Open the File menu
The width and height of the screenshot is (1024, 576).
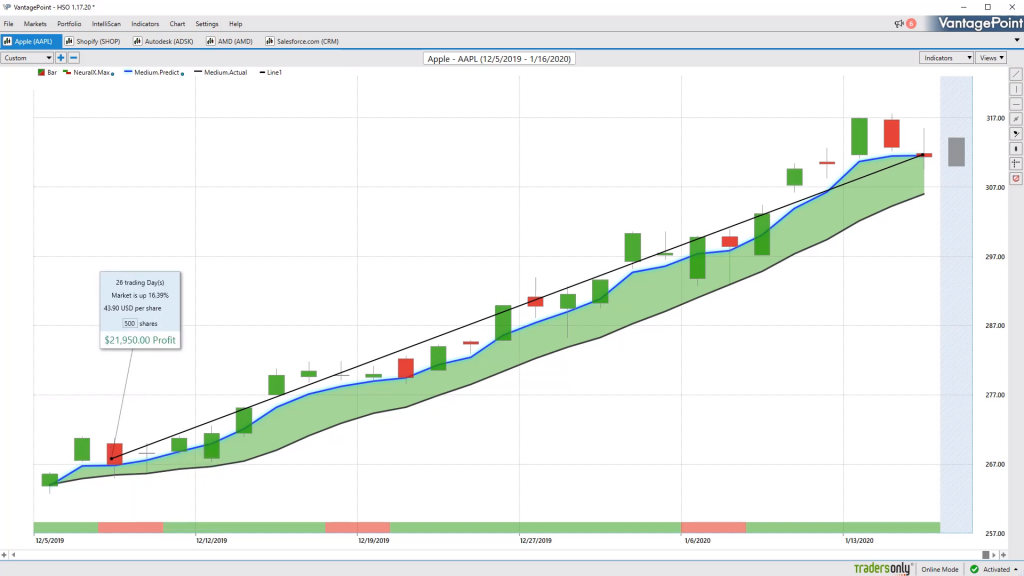point(8,24)
